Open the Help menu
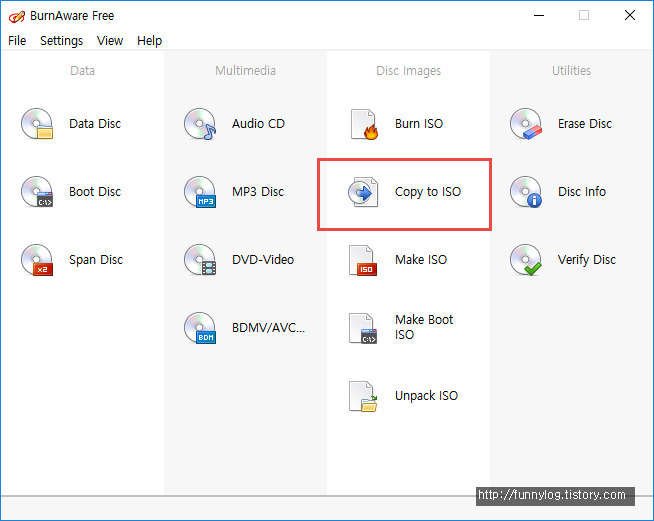Image resolution: width=654 pixels, height=521 pixels. pos(149,40)
